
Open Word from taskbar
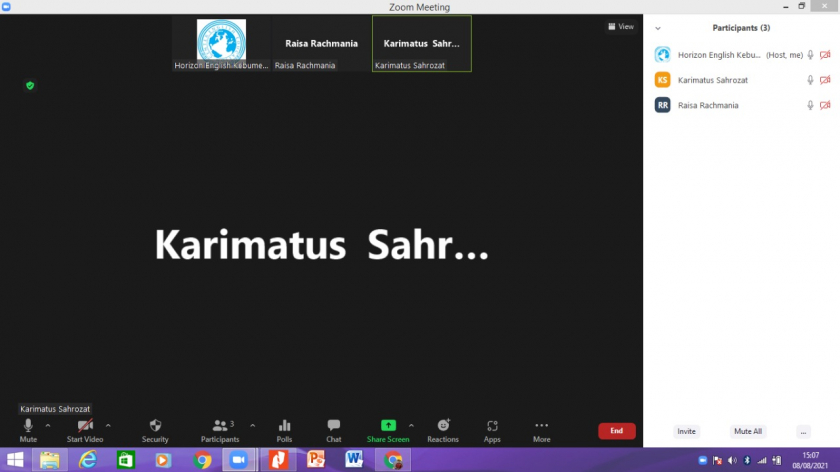click(x=354, y=460)
